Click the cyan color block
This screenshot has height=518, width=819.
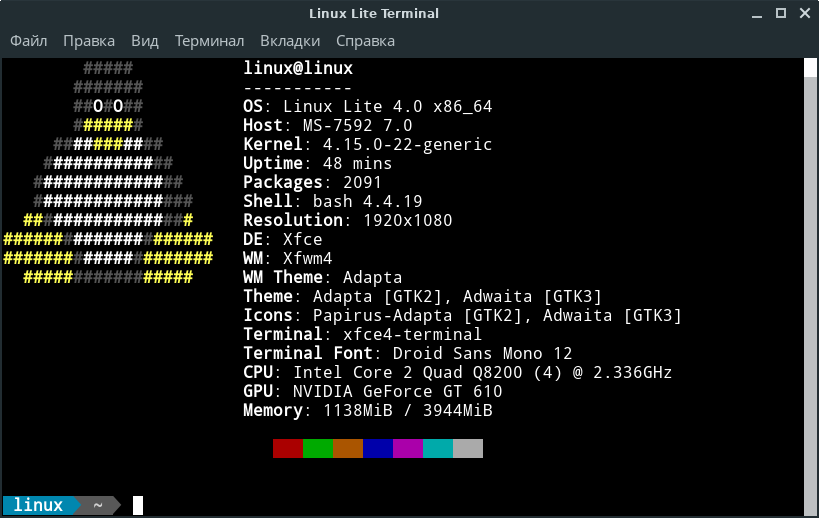[x=438, y=449]
